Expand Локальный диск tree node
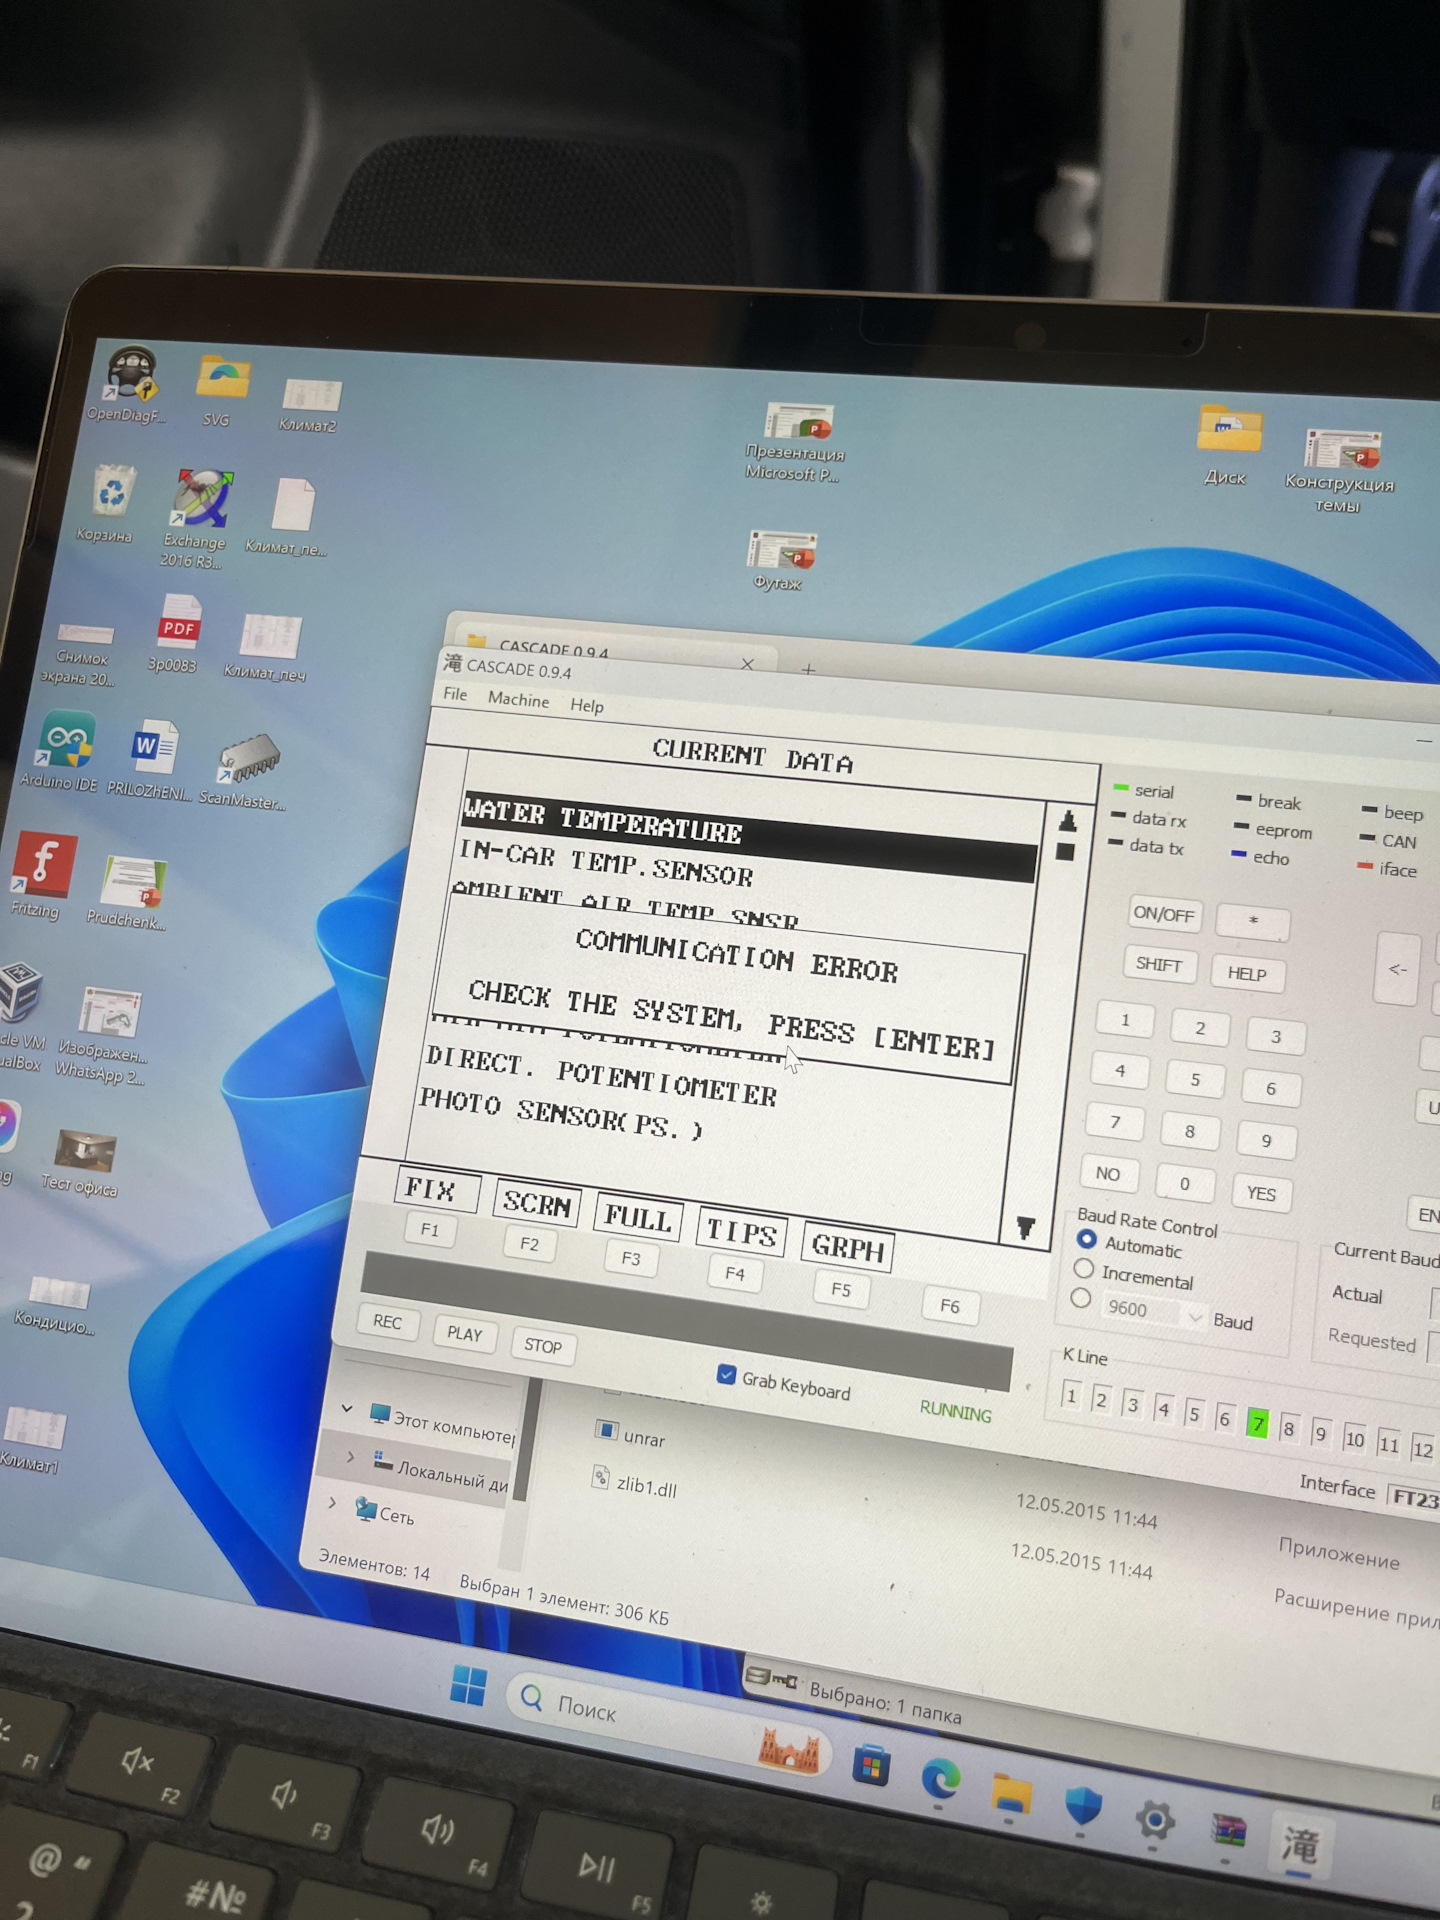Viewport: 1440px width, 1920px height. click(x=350, y=1456)
